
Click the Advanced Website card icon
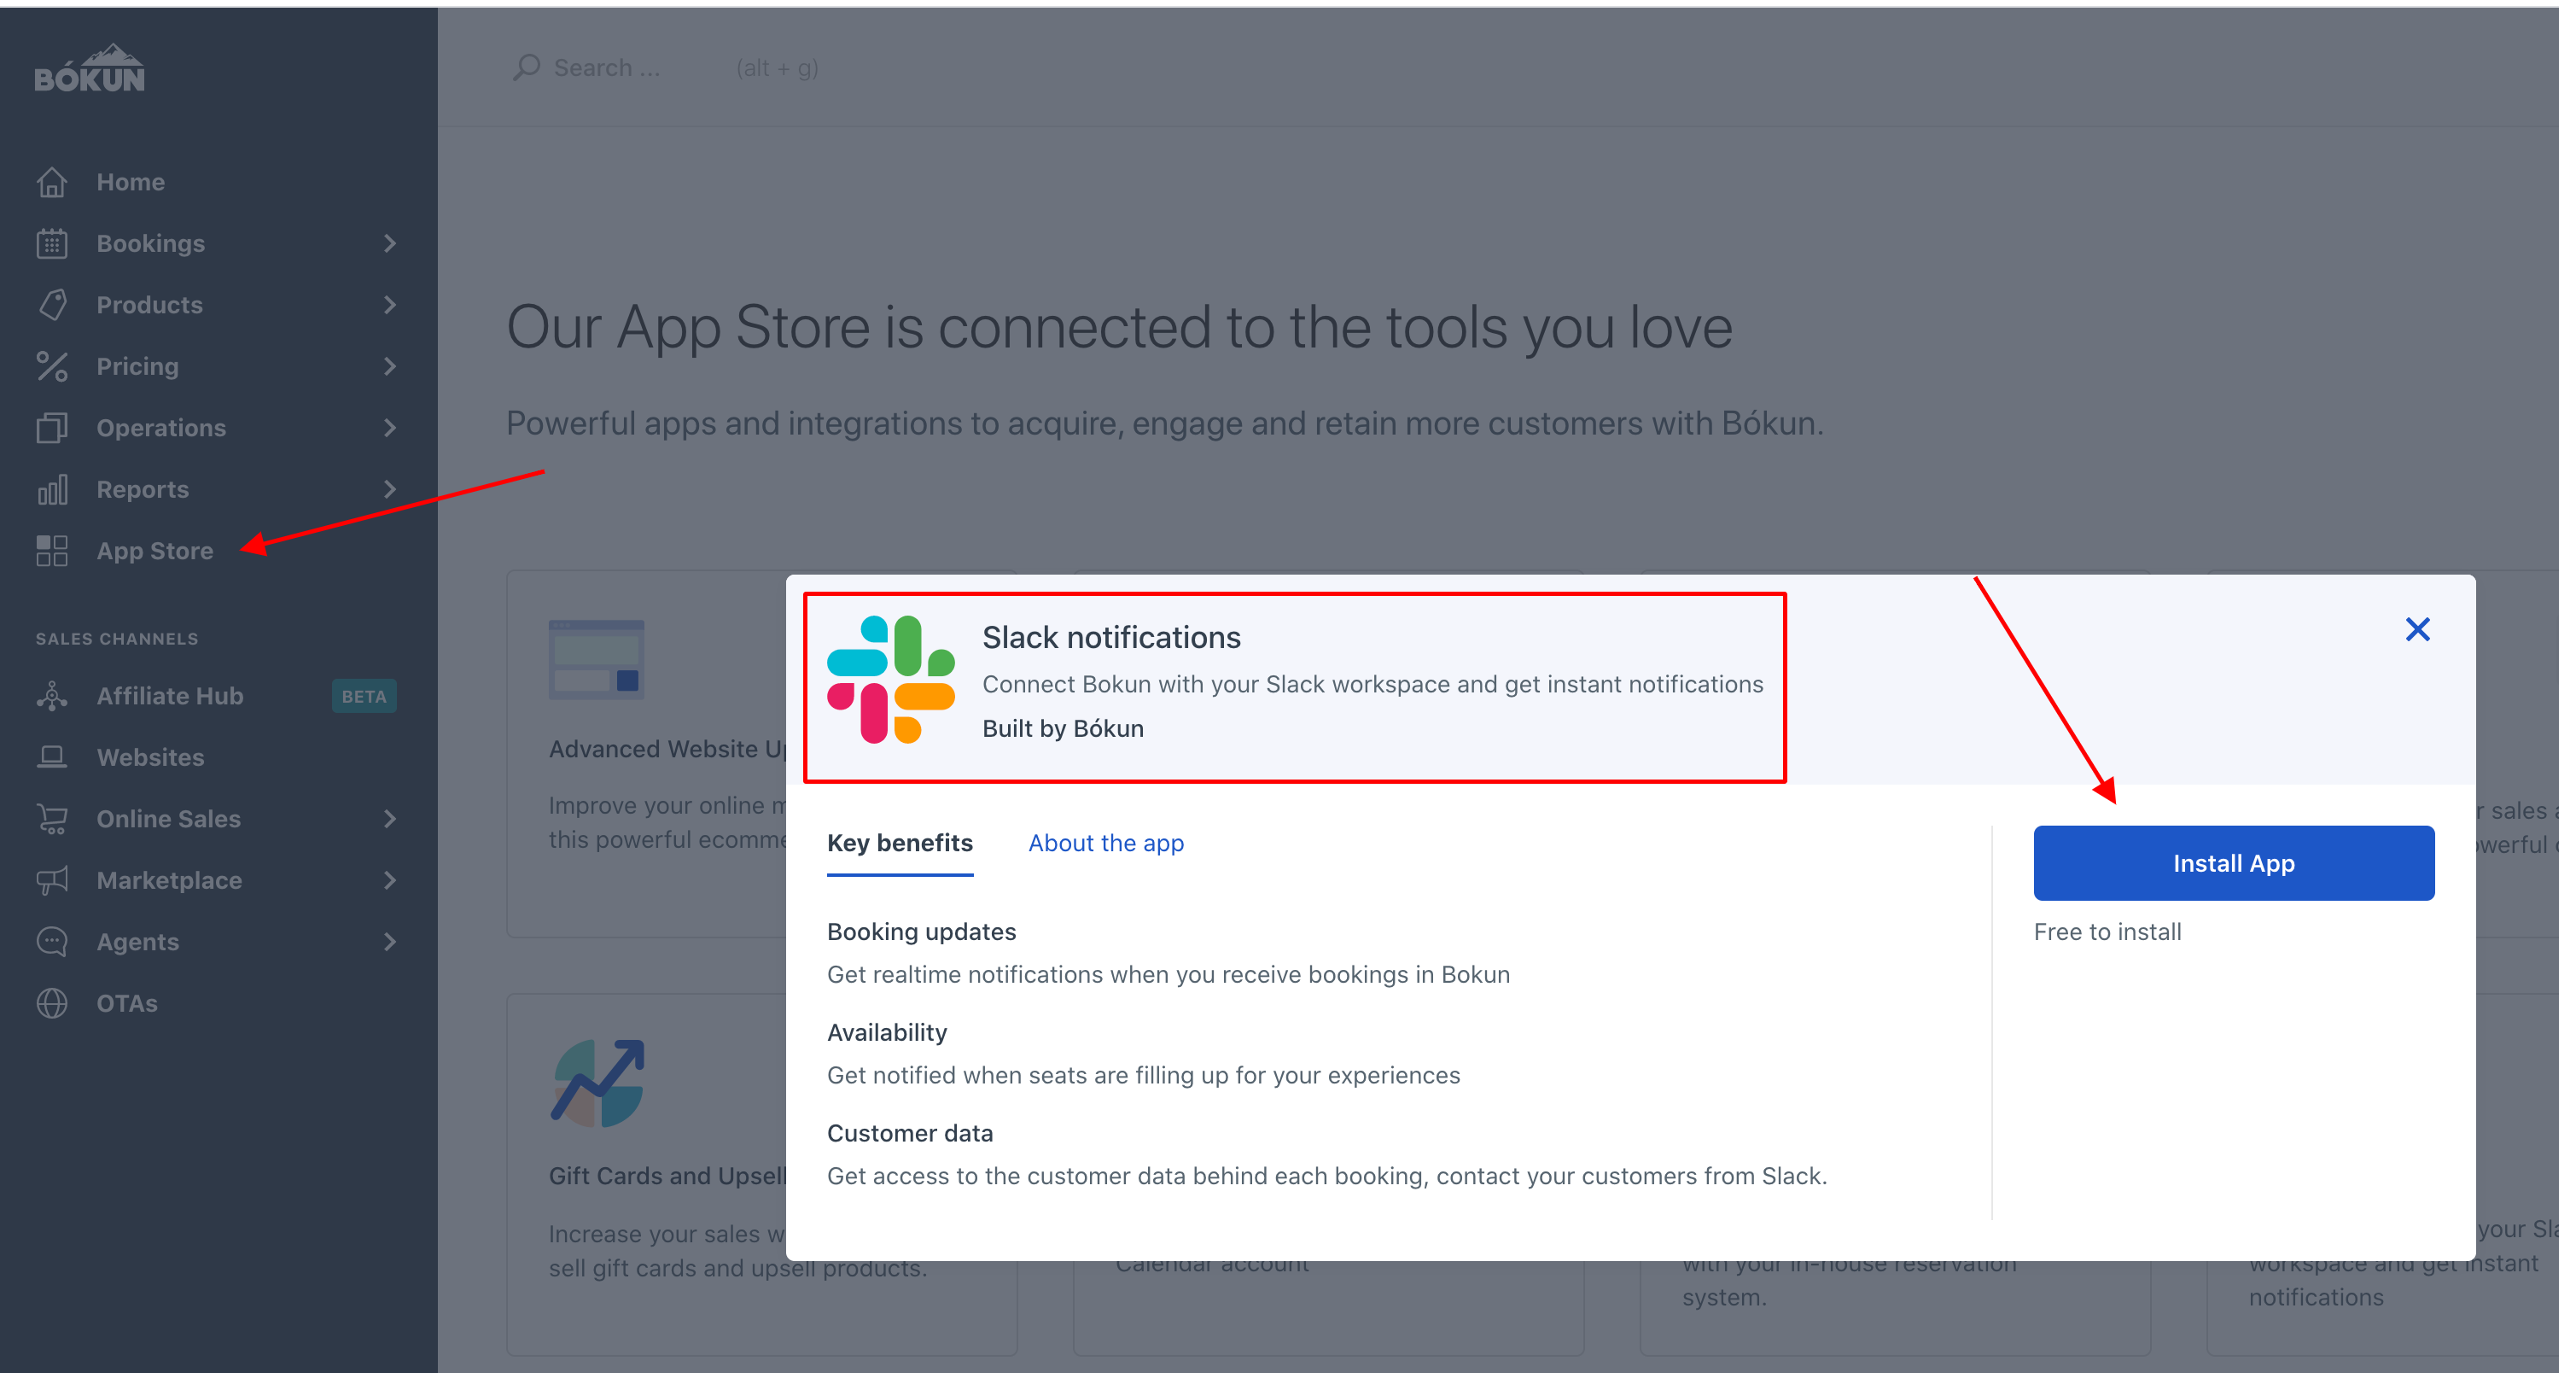coord(600,664)
